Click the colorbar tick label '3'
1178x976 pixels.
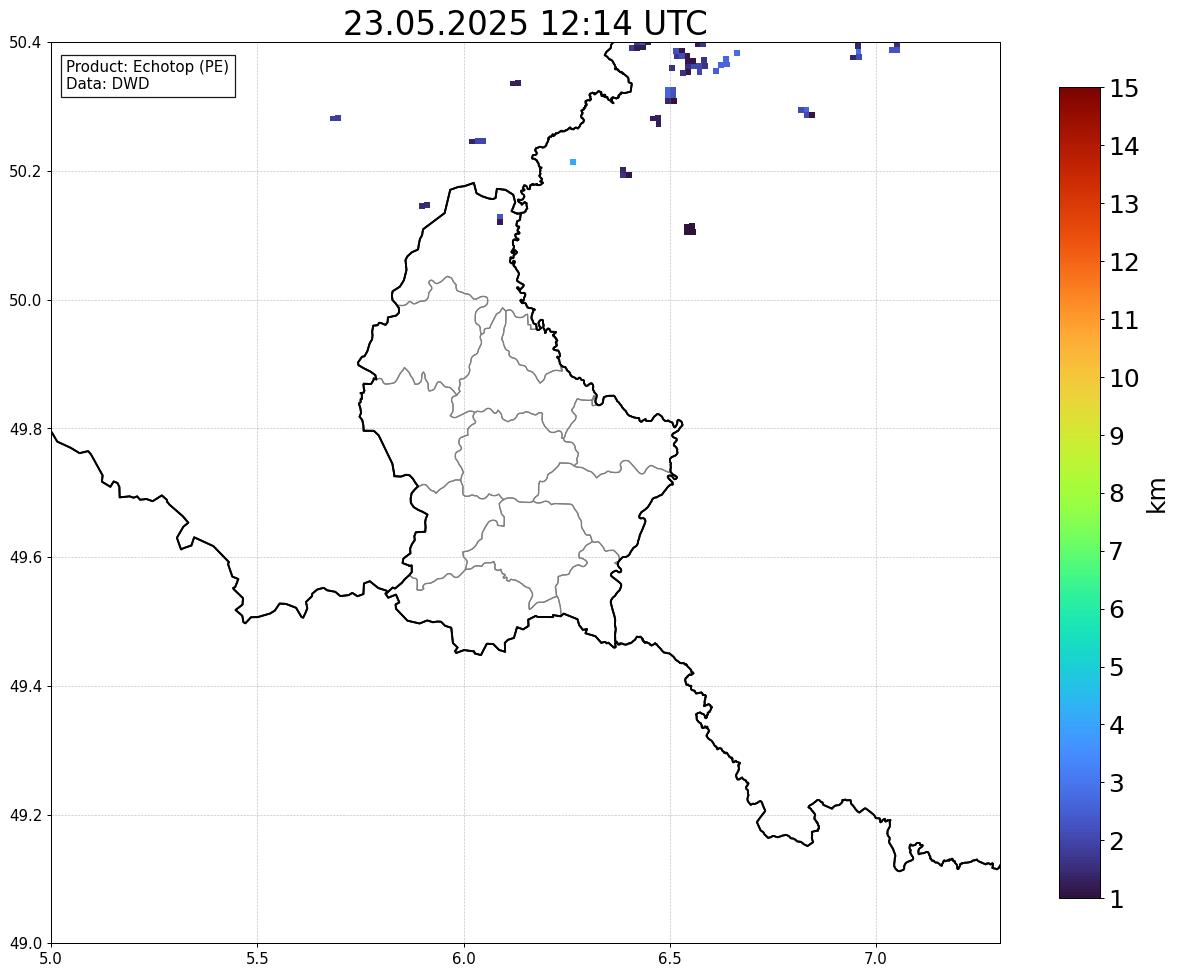(1117, 783)
